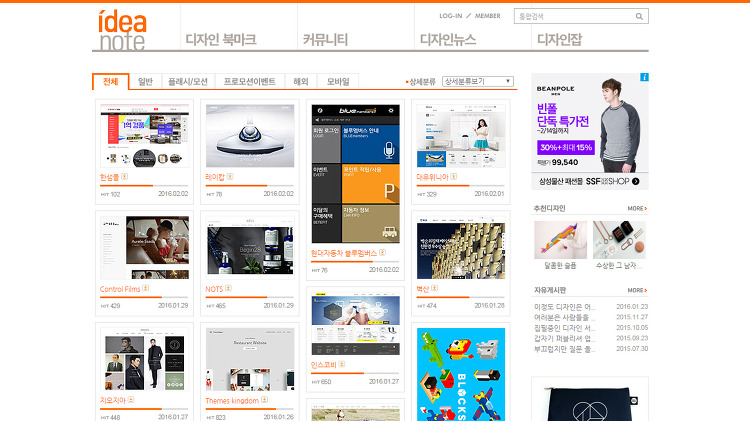Click bookmark icon beside 현대자동차 블루멤버스

point(382,253)
